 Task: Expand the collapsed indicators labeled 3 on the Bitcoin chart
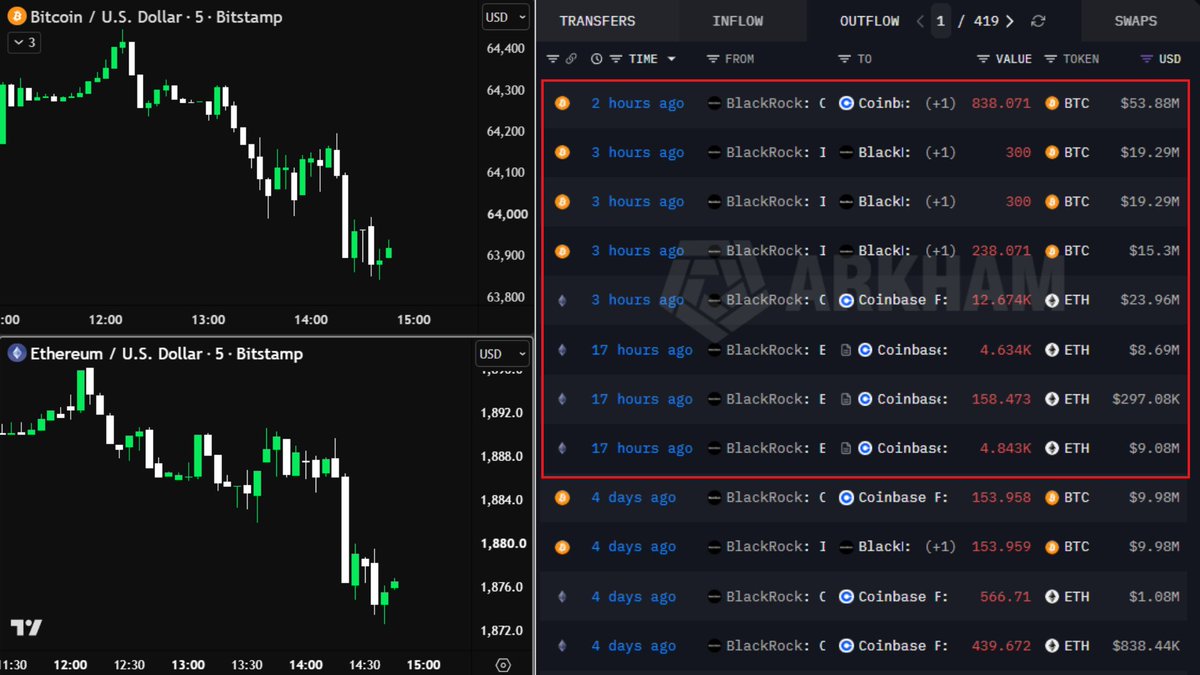24,43
